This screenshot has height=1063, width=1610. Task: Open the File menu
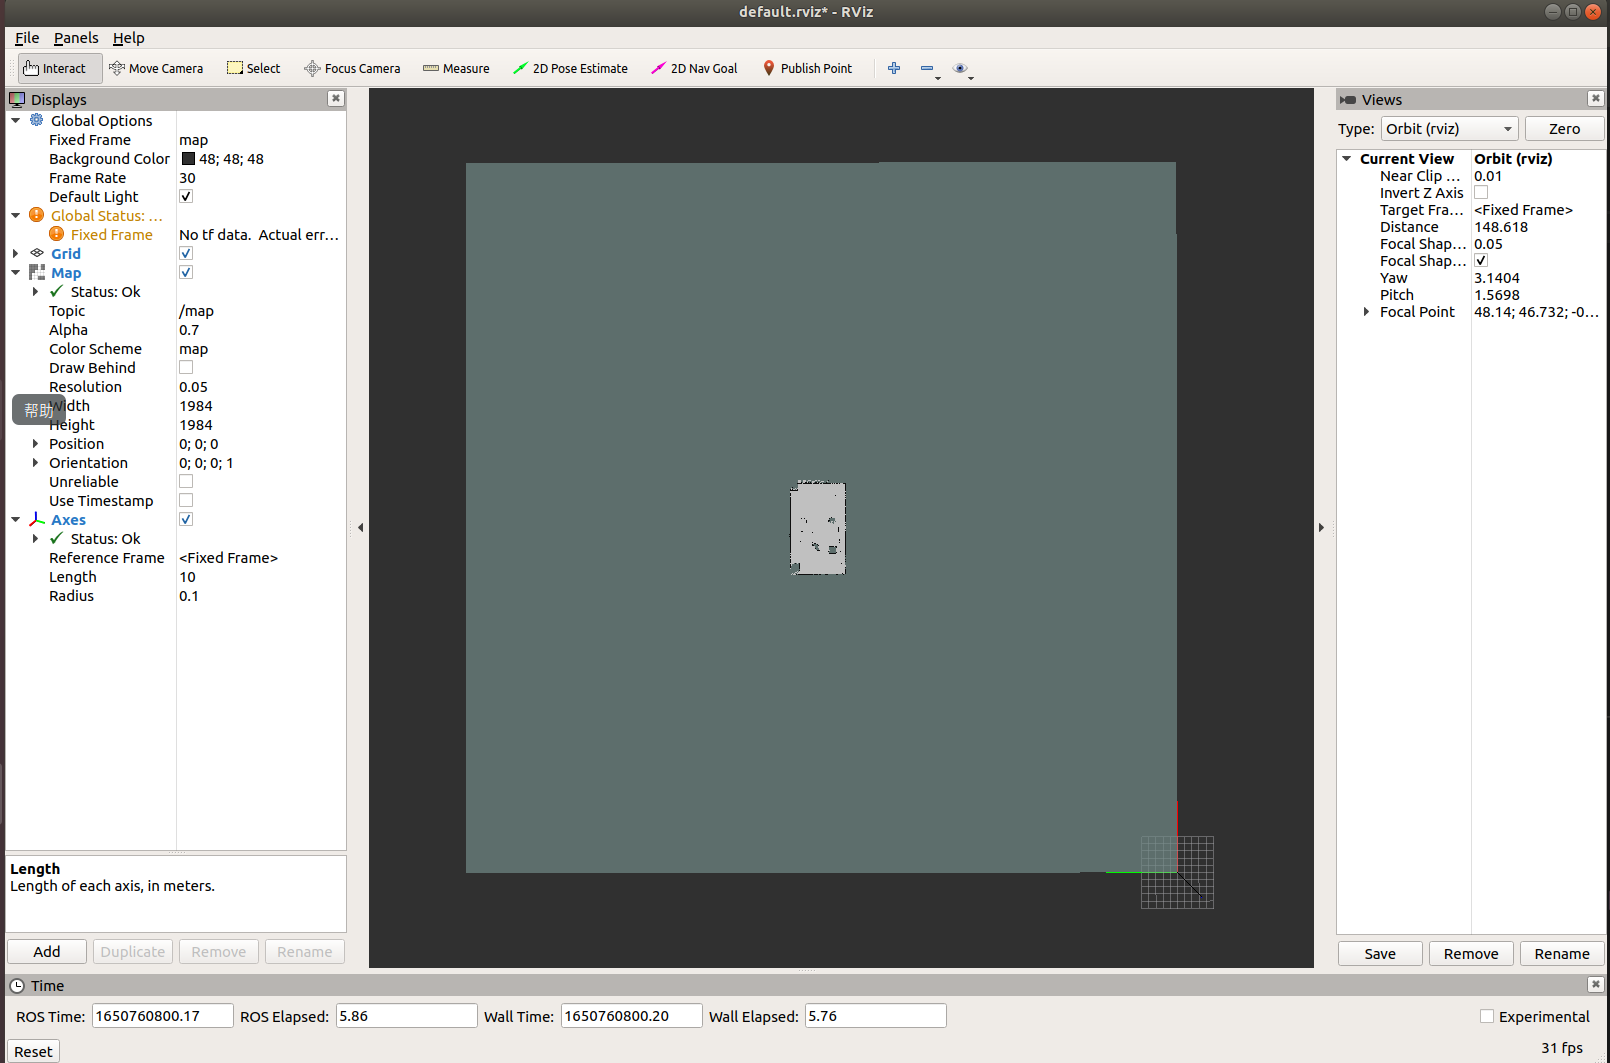pos(26,38)
